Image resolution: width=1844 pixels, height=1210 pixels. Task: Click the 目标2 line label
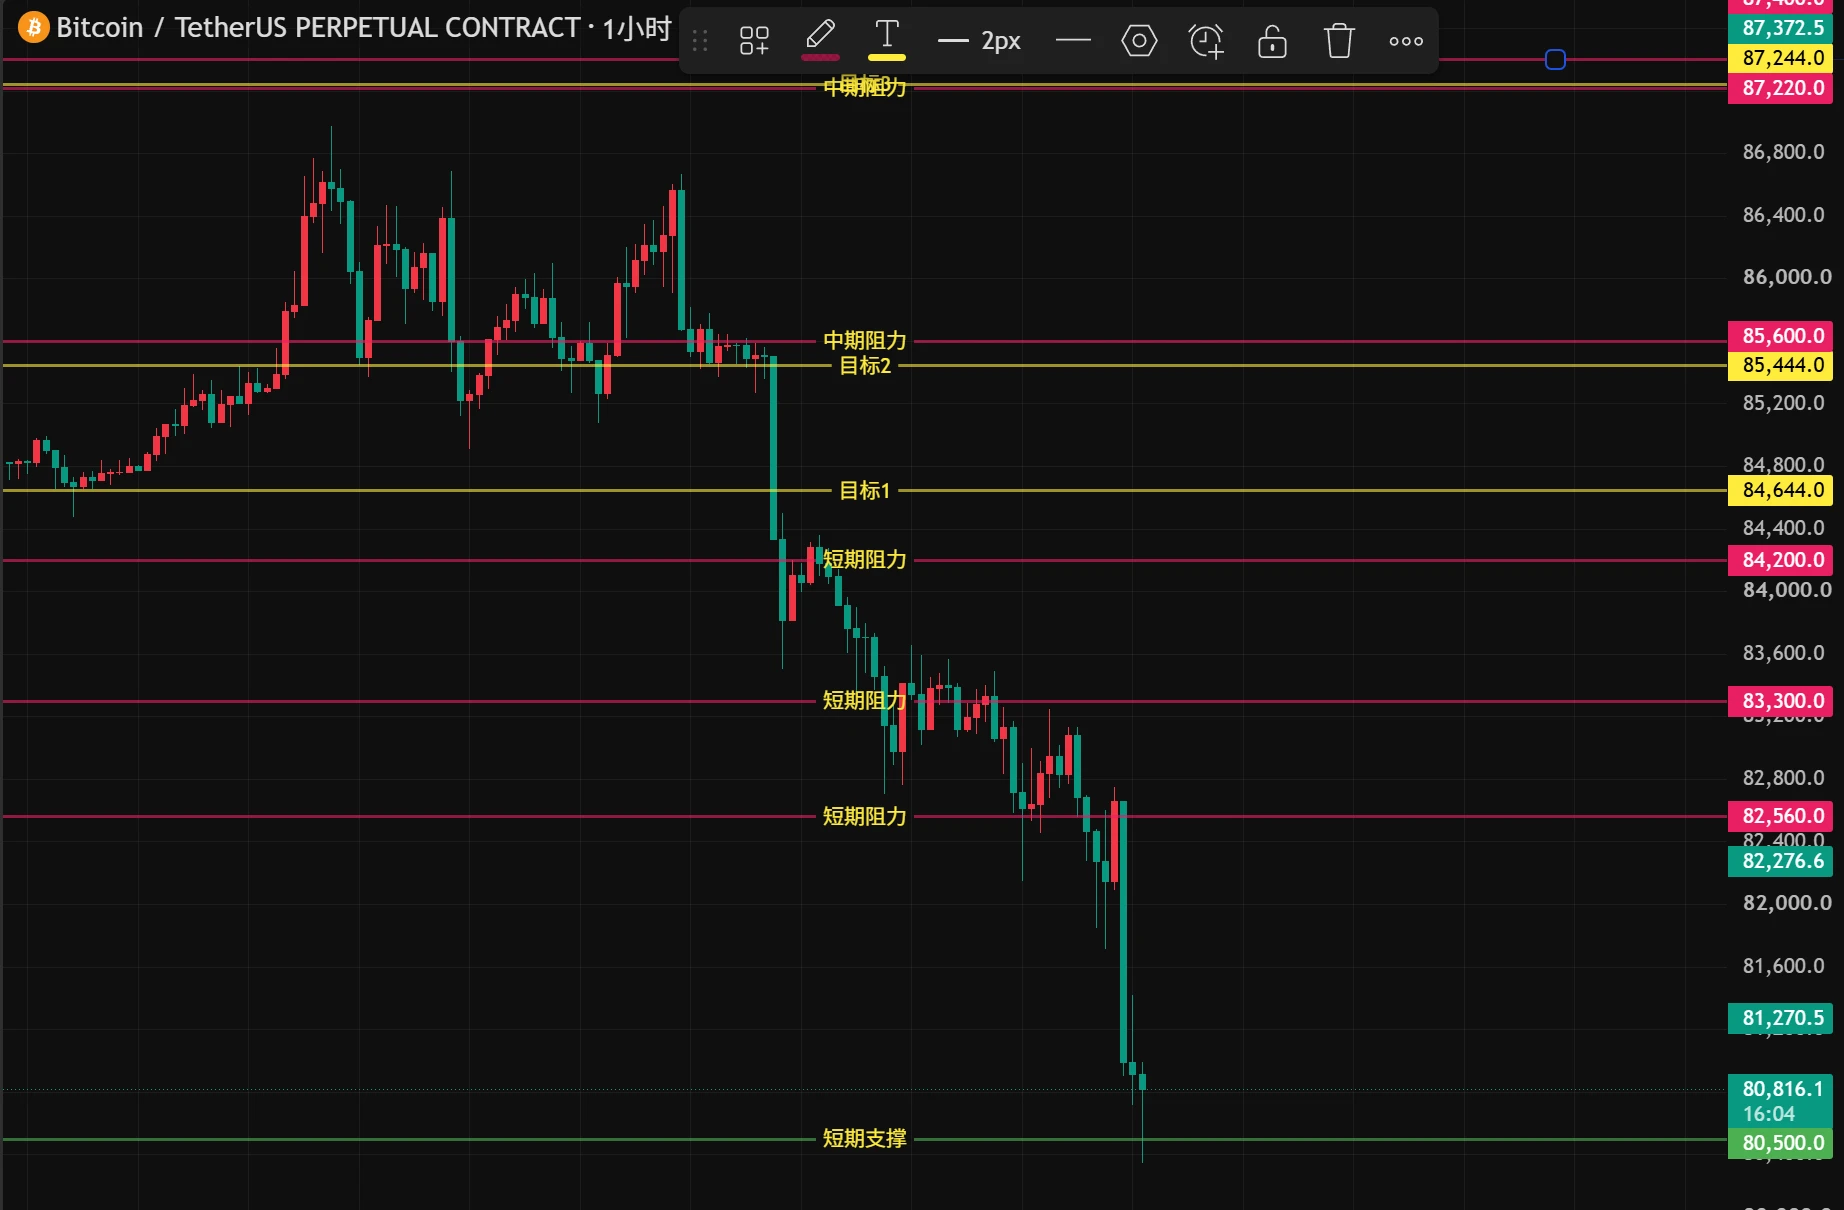point(865,366)
